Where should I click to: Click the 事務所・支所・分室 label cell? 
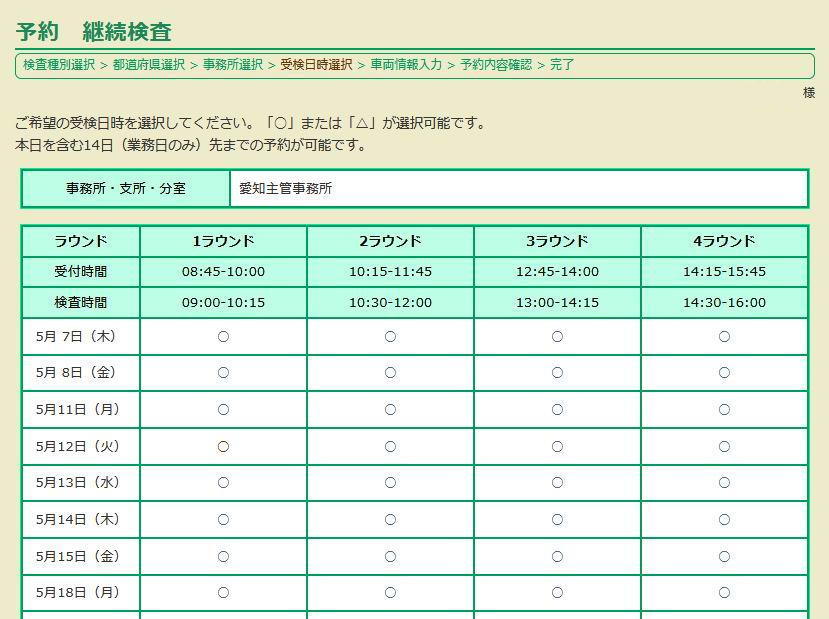click(x=126, y=188)
